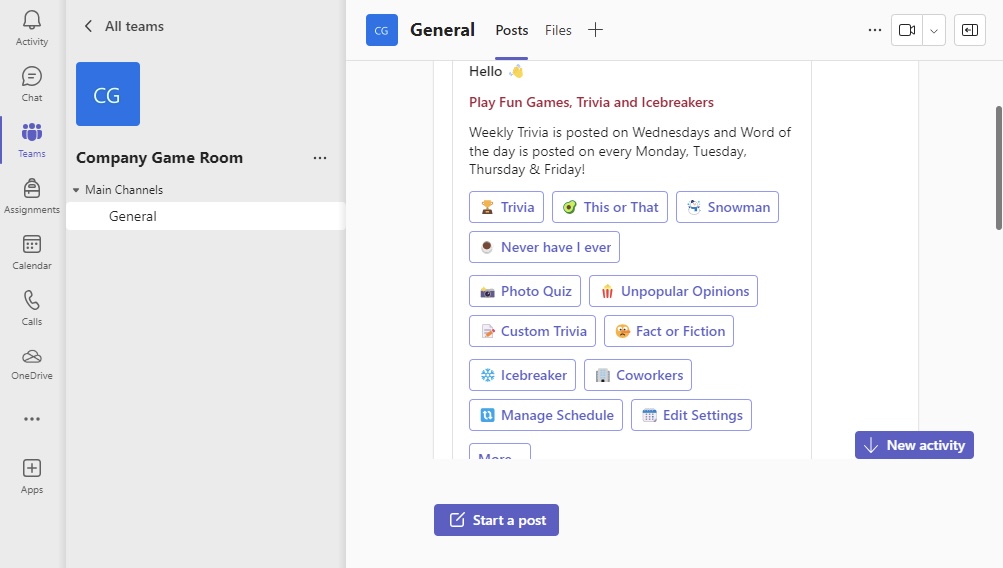This screenshot has width=1003, height=568.
Task: Open the Photo Quiz game
Action: point(525,291)
